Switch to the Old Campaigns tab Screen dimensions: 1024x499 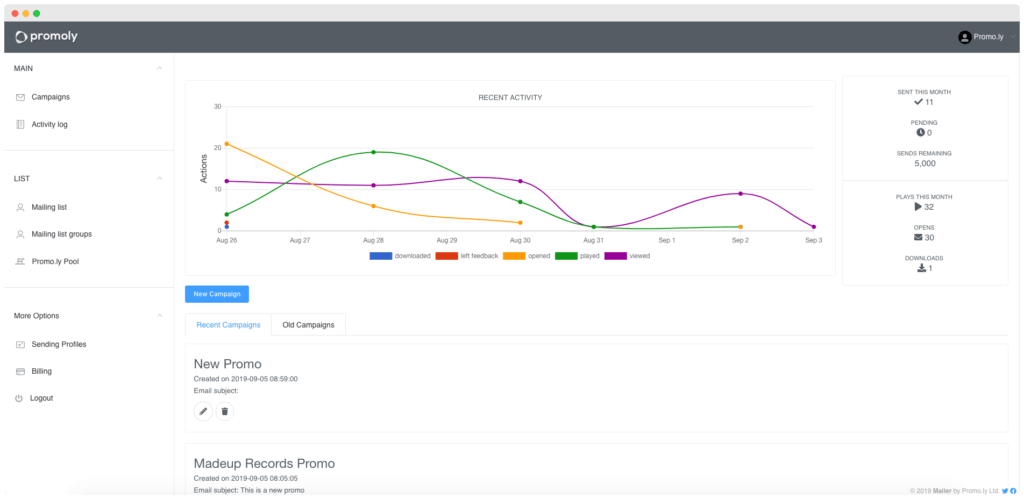point(308,325)
